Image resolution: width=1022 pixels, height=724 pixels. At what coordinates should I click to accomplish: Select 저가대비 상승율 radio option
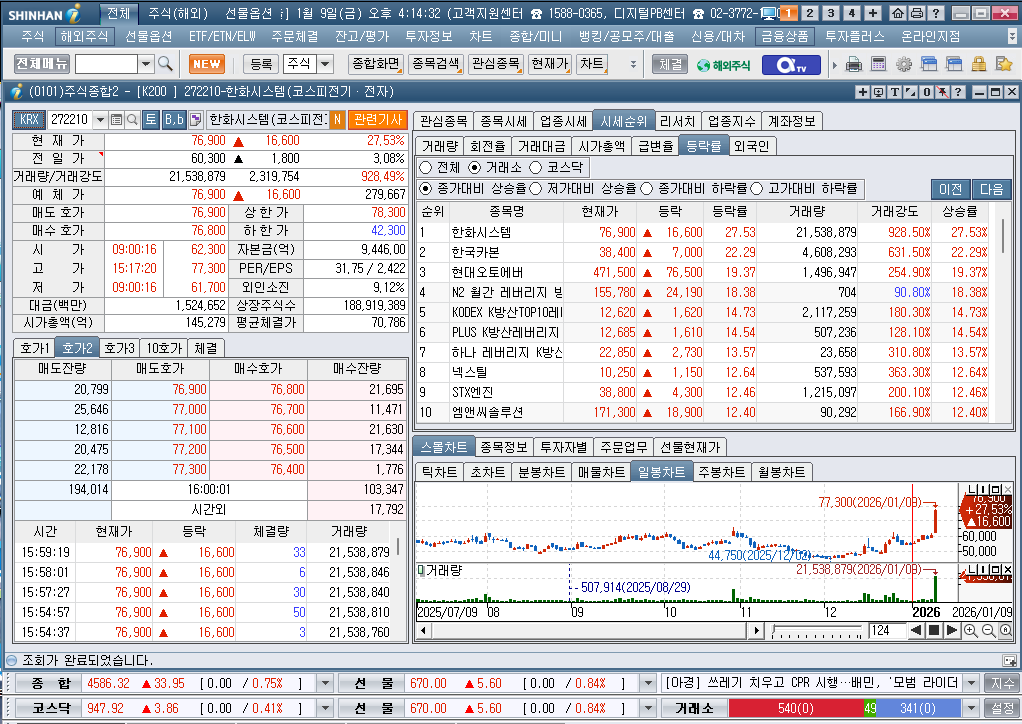coord(536,189)
